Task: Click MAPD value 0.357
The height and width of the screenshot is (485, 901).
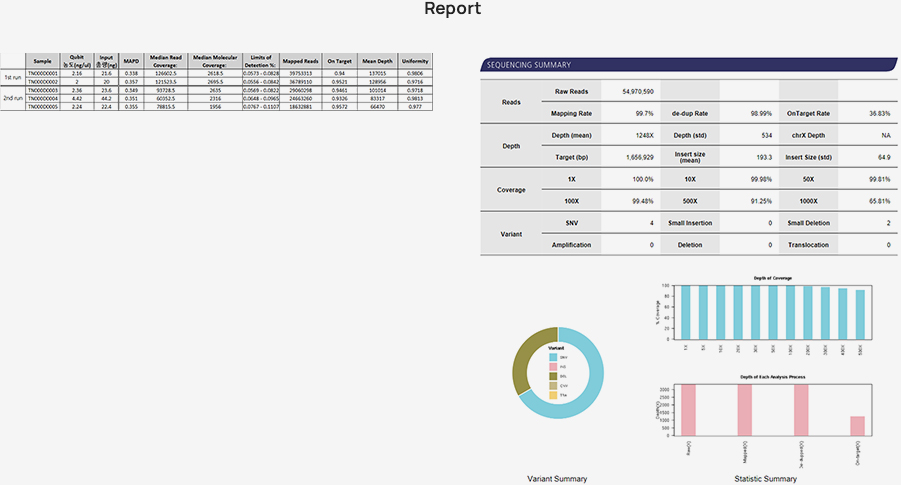Action: click(x=131, y=82)
